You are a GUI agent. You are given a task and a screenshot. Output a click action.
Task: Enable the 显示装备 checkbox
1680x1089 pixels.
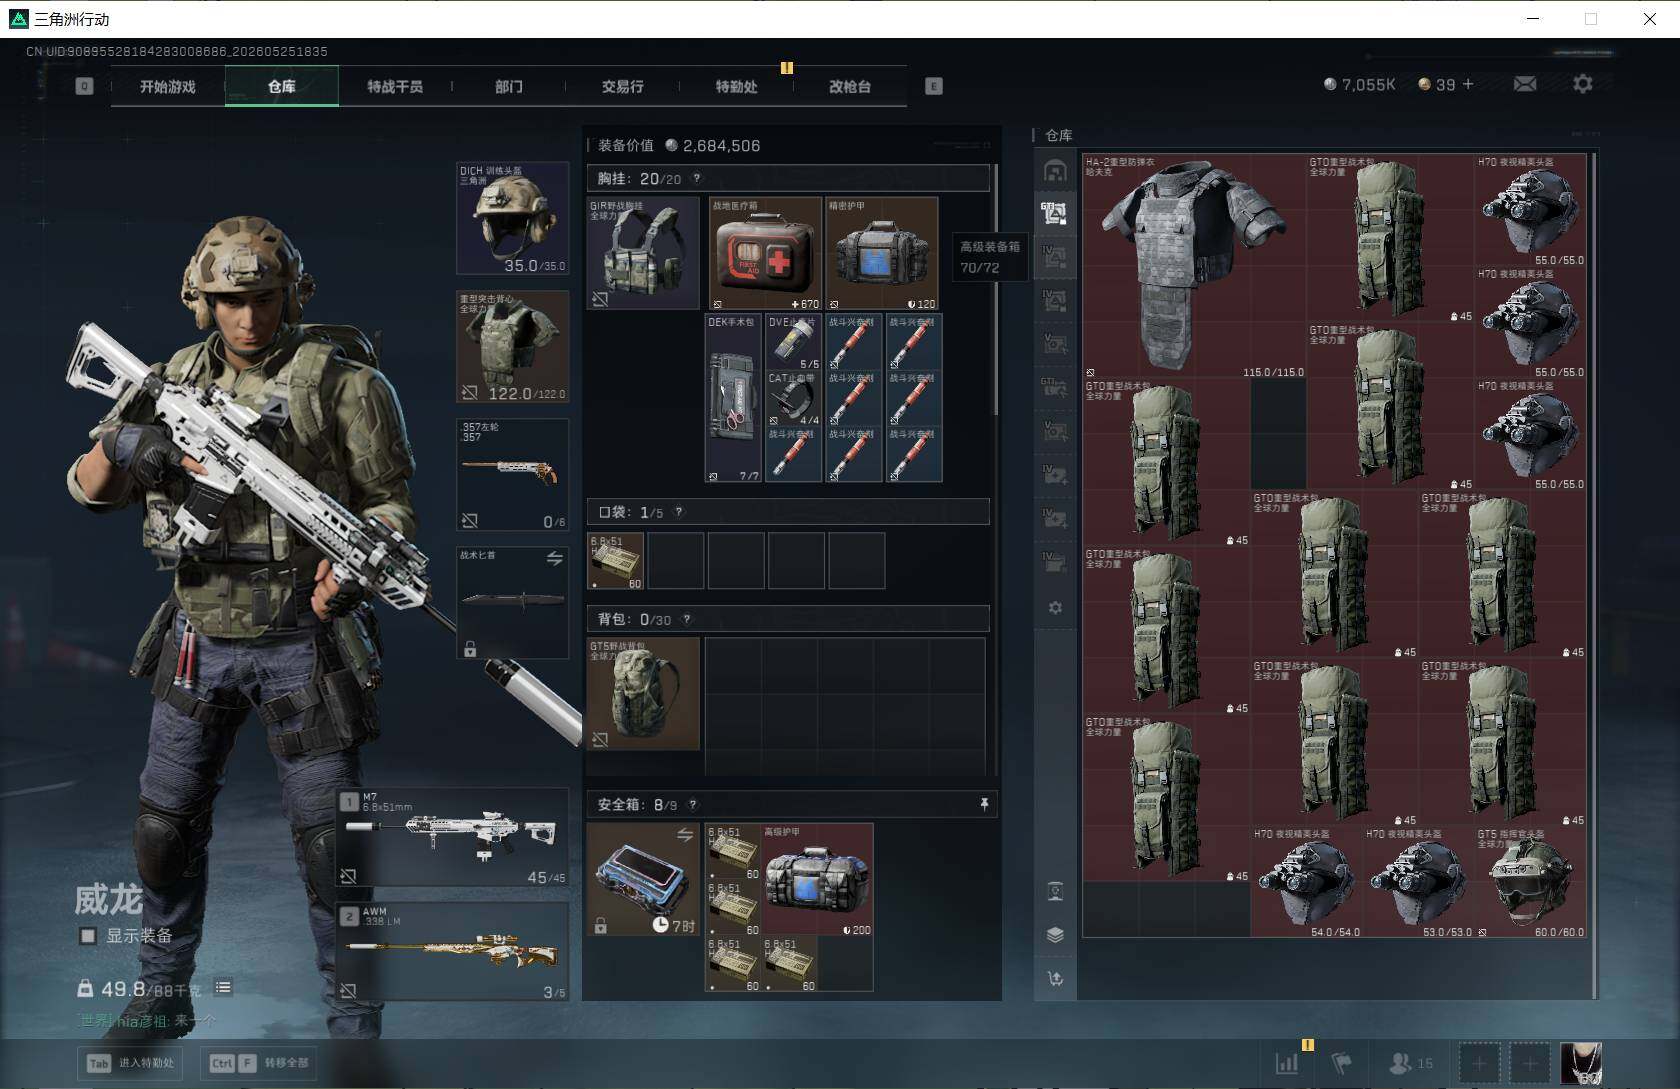[x=88, y=936]
